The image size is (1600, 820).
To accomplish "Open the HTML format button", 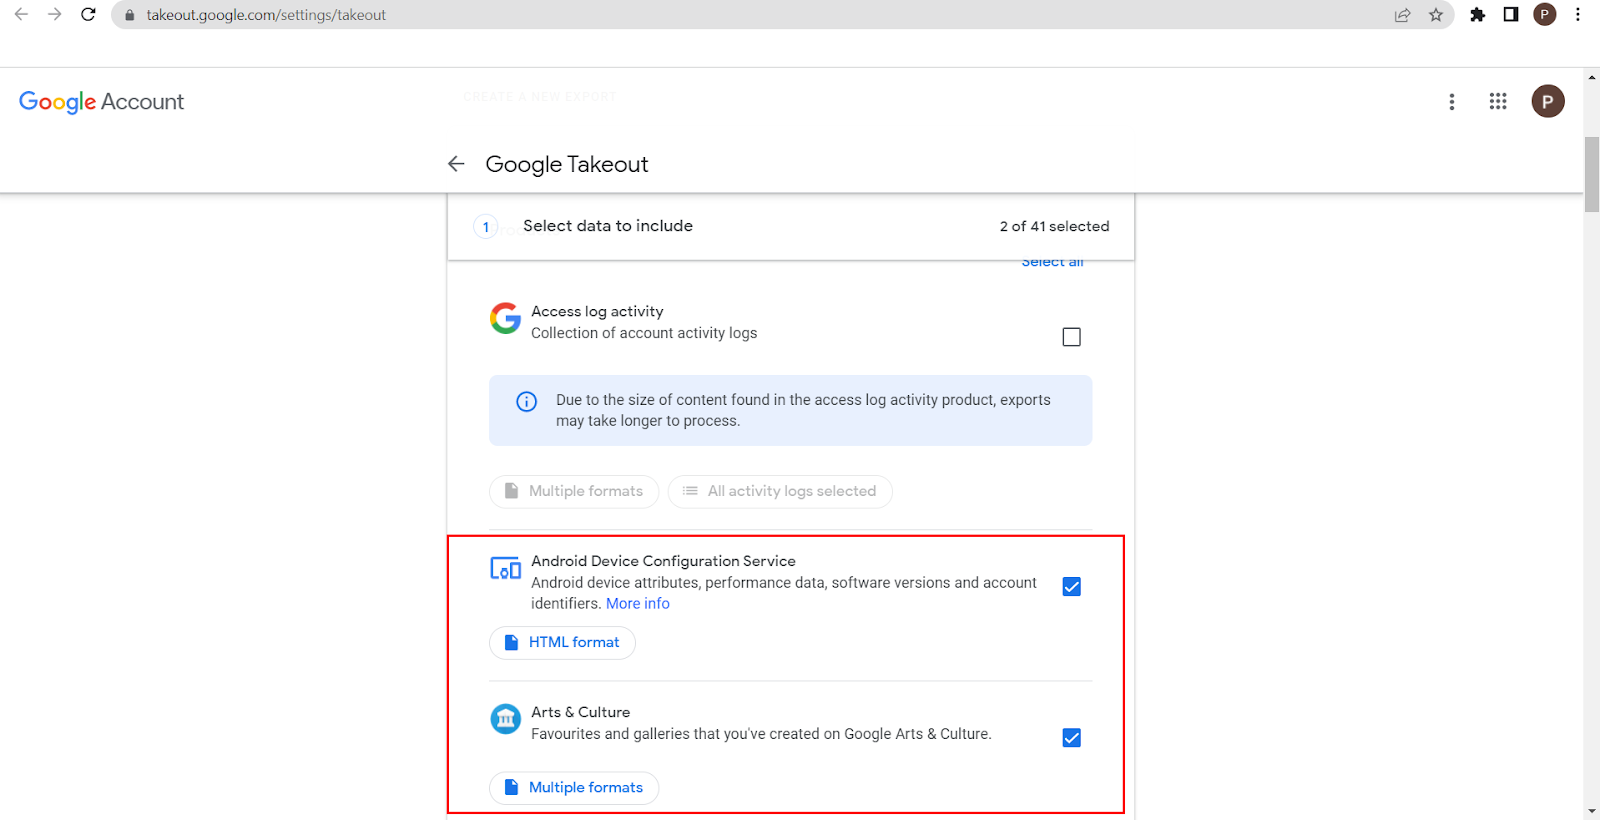I will [562, 643].
